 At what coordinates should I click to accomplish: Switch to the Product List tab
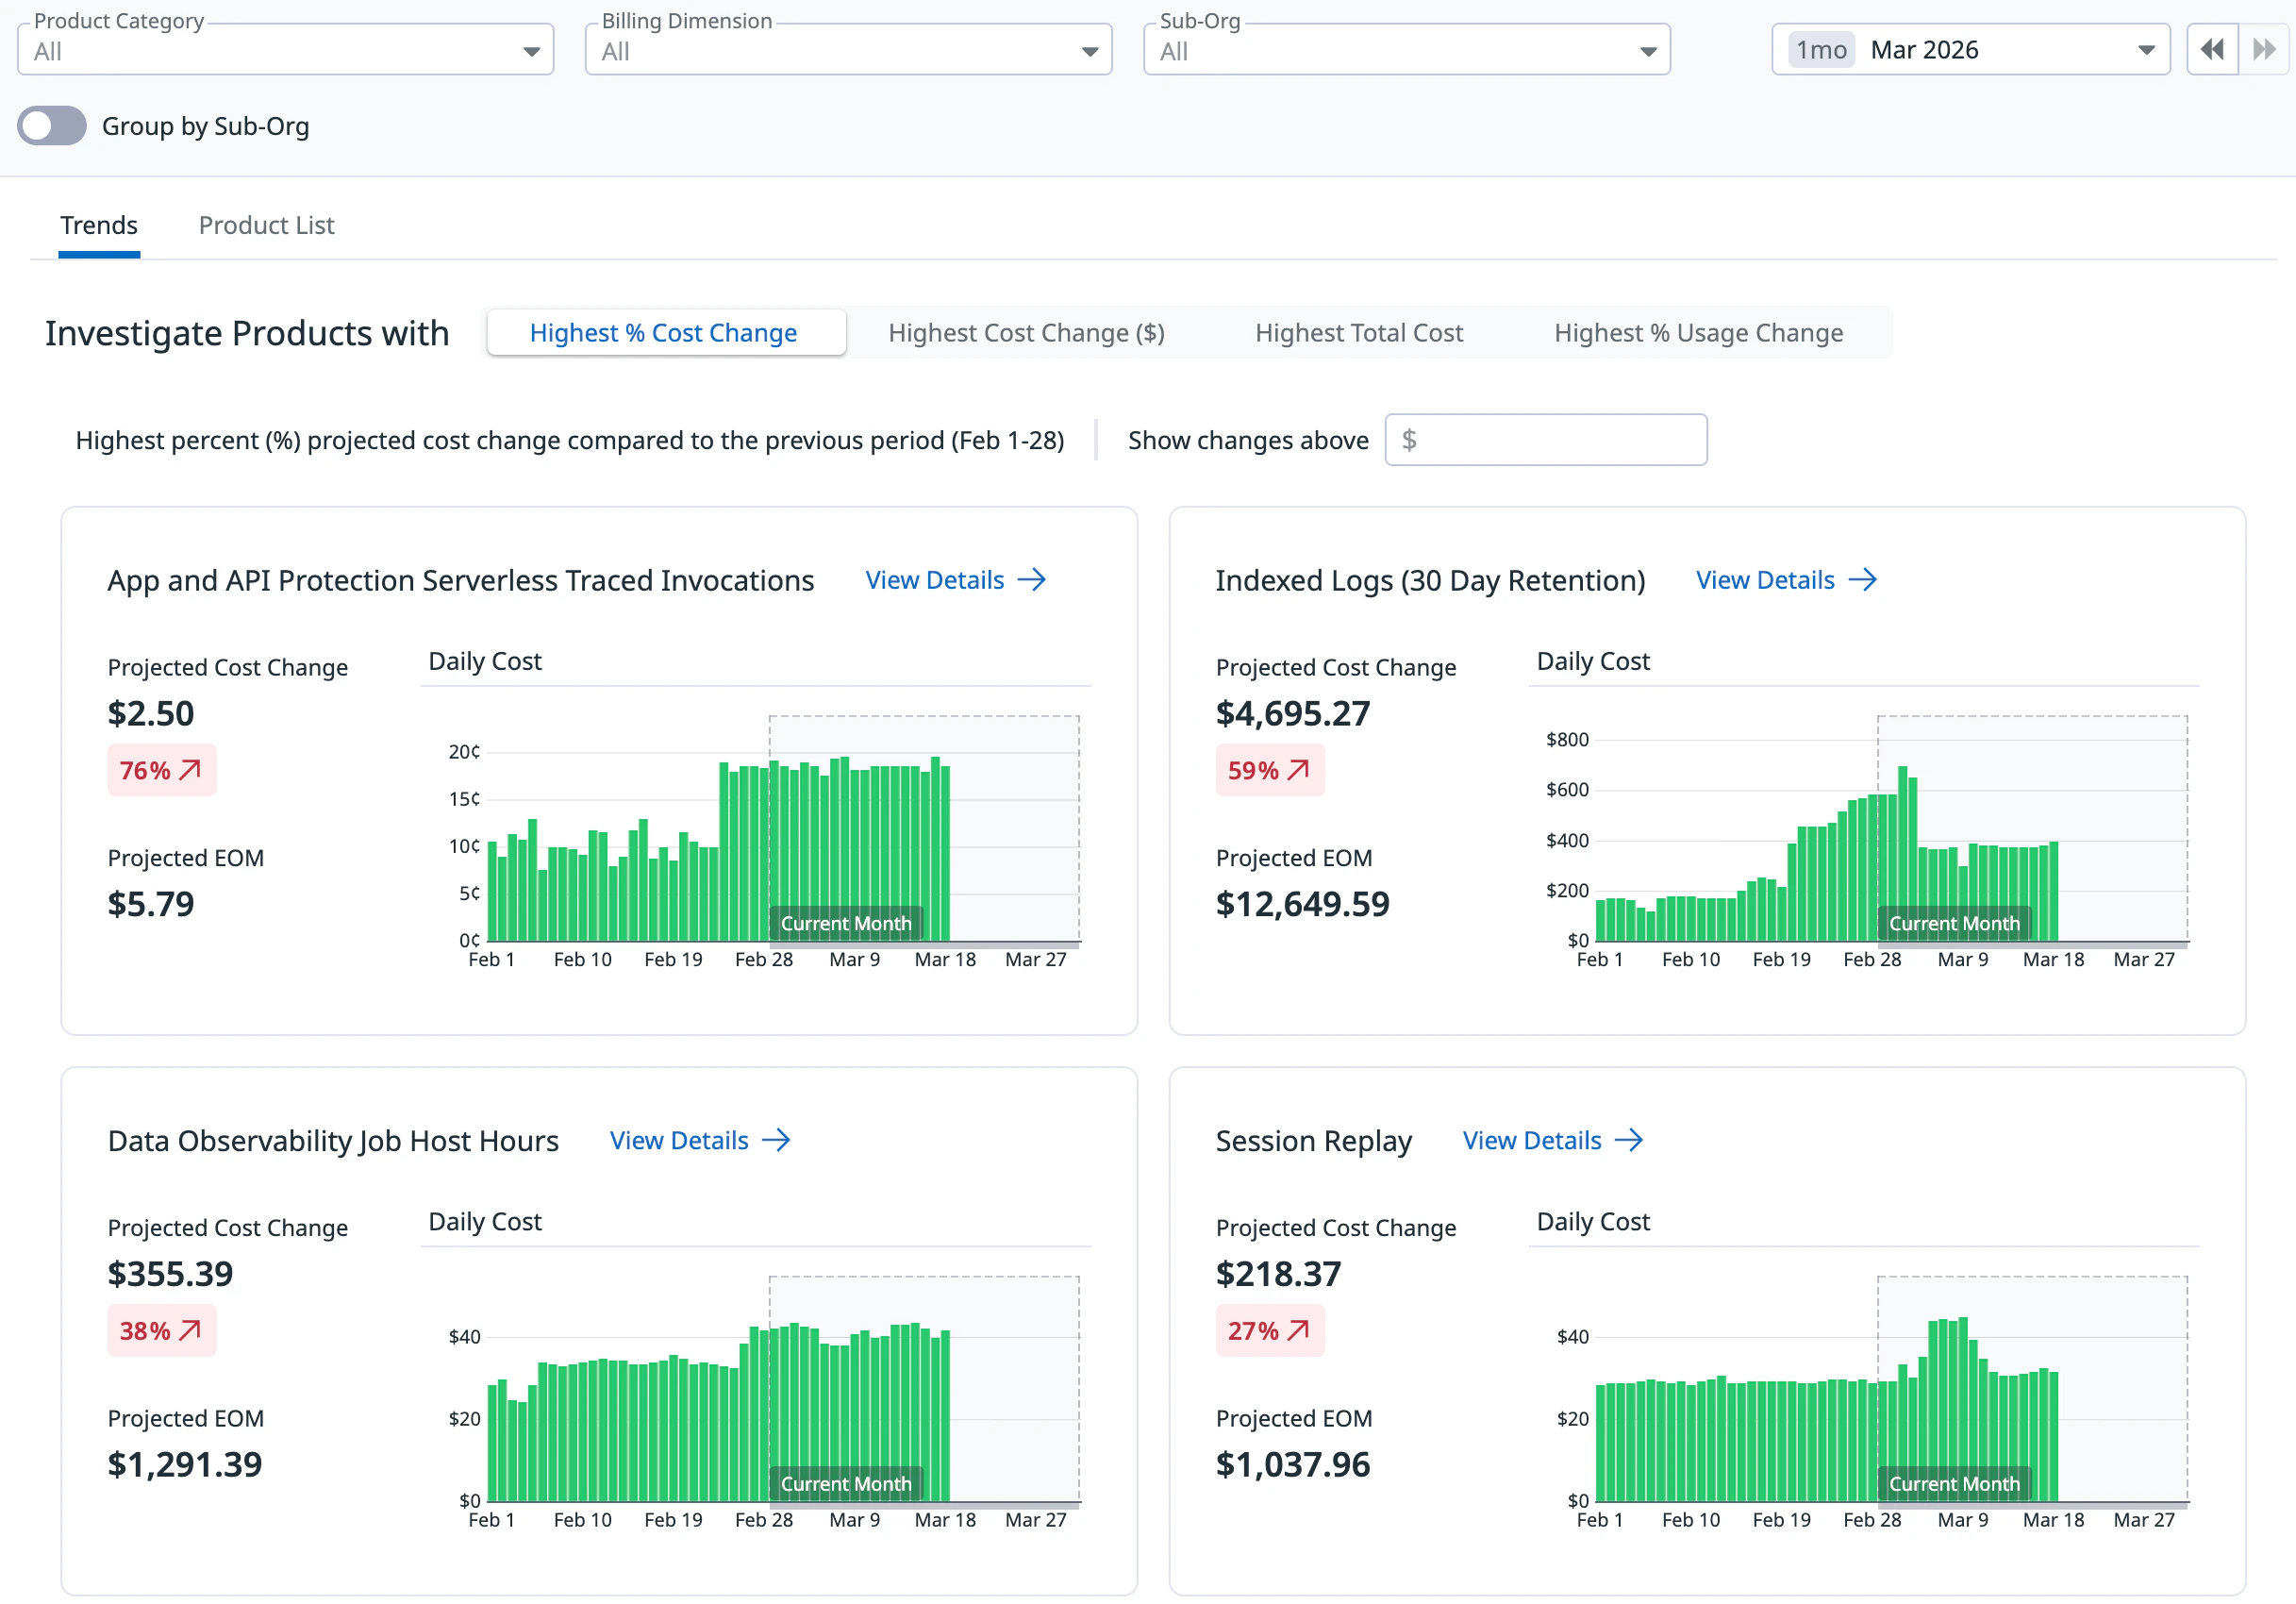pos(266,225)
